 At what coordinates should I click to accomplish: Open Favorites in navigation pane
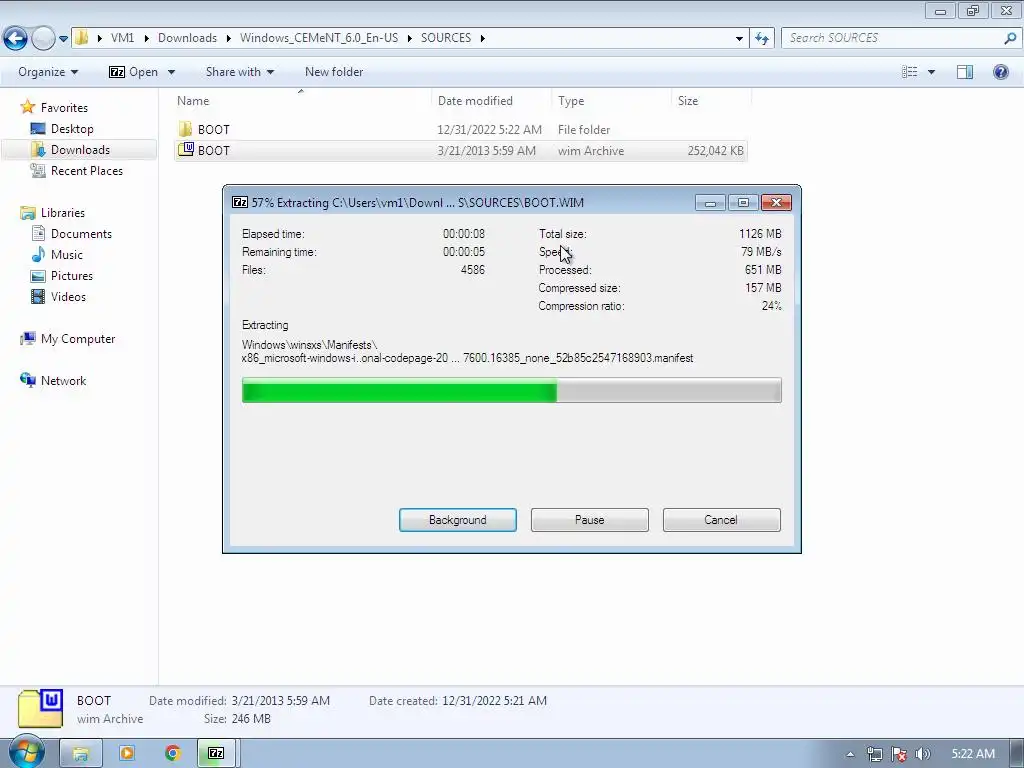[x=64, y=108]
